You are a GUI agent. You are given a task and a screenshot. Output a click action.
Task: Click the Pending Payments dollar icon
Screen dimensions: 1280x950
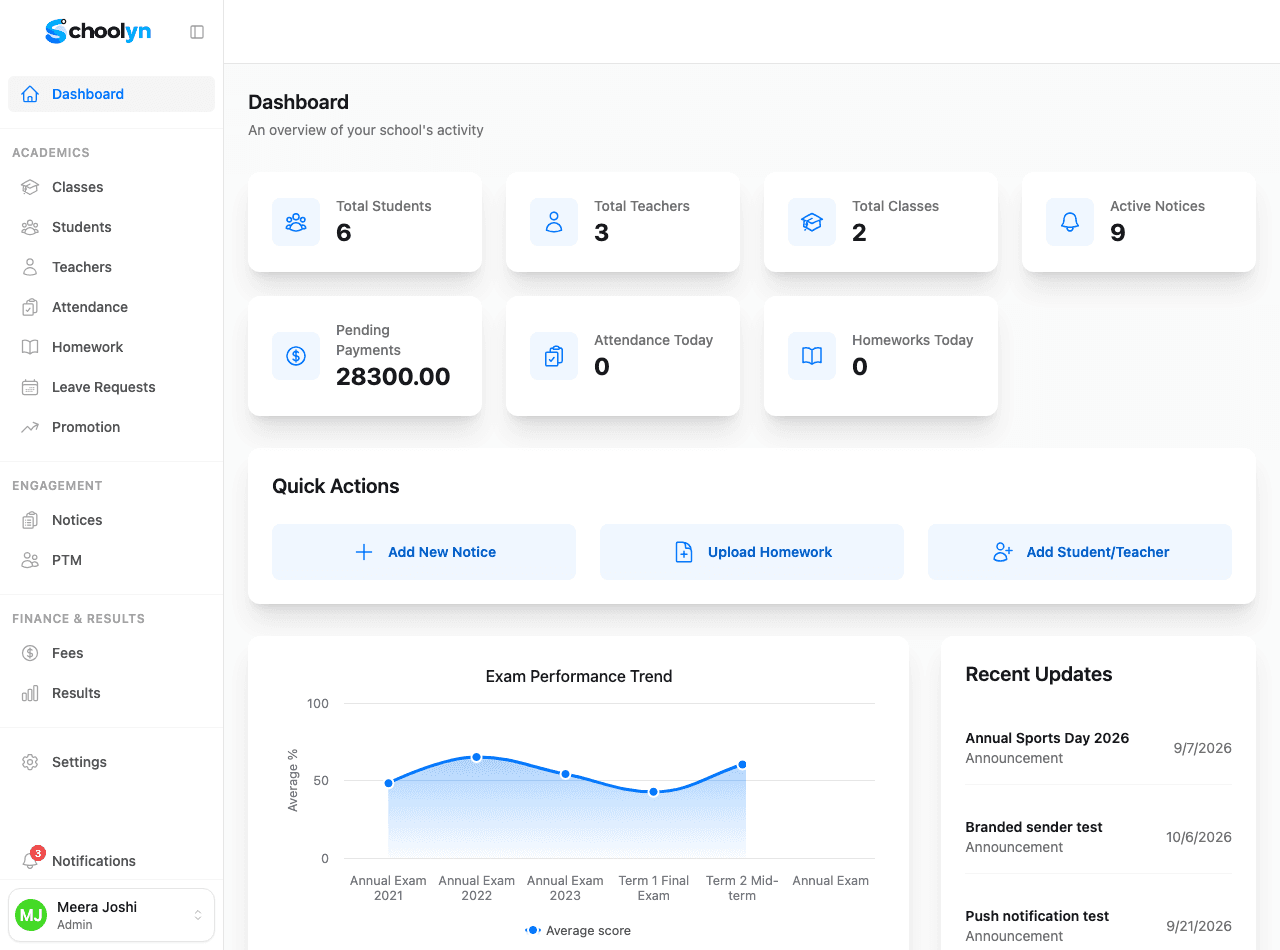coord(296,356)
